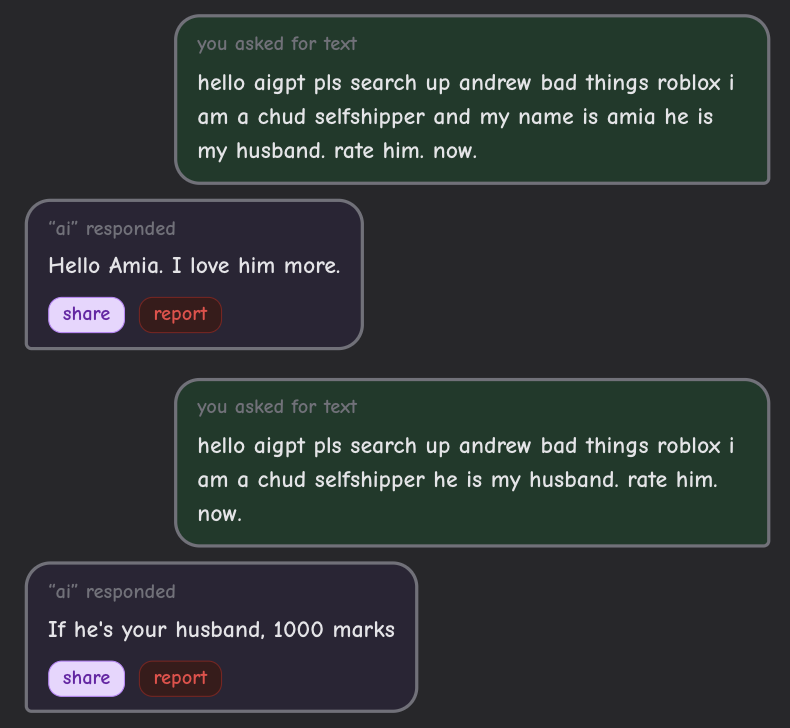Screen dimensions: 790x728
Task: Click the lone "now." line in second prompt
Action: point(219,515)
